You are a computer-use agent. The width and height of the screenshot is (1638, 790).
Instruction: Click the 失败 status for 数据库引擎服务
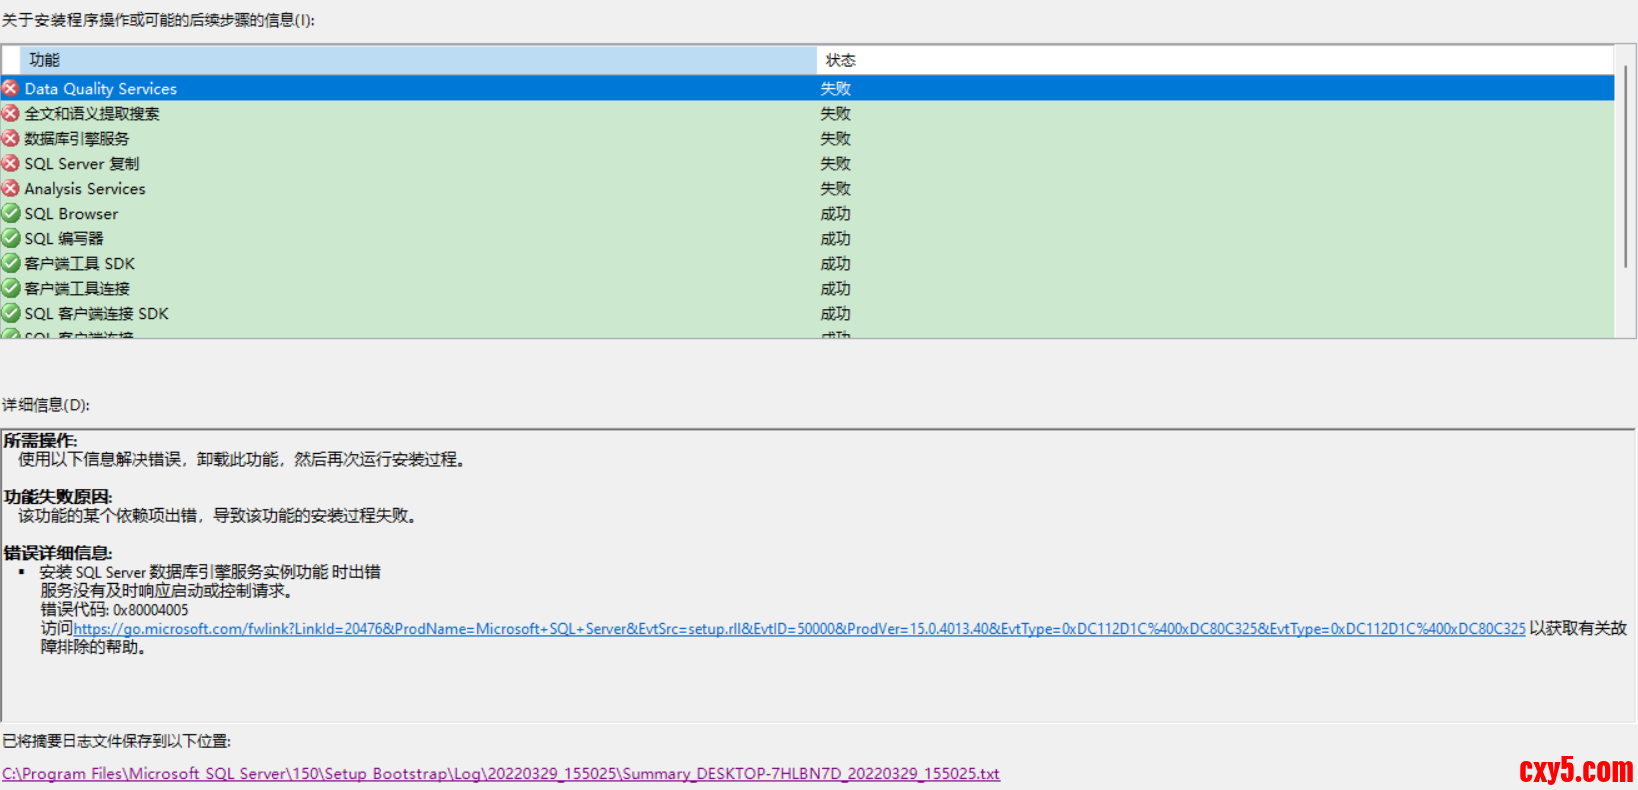[835, 139]
